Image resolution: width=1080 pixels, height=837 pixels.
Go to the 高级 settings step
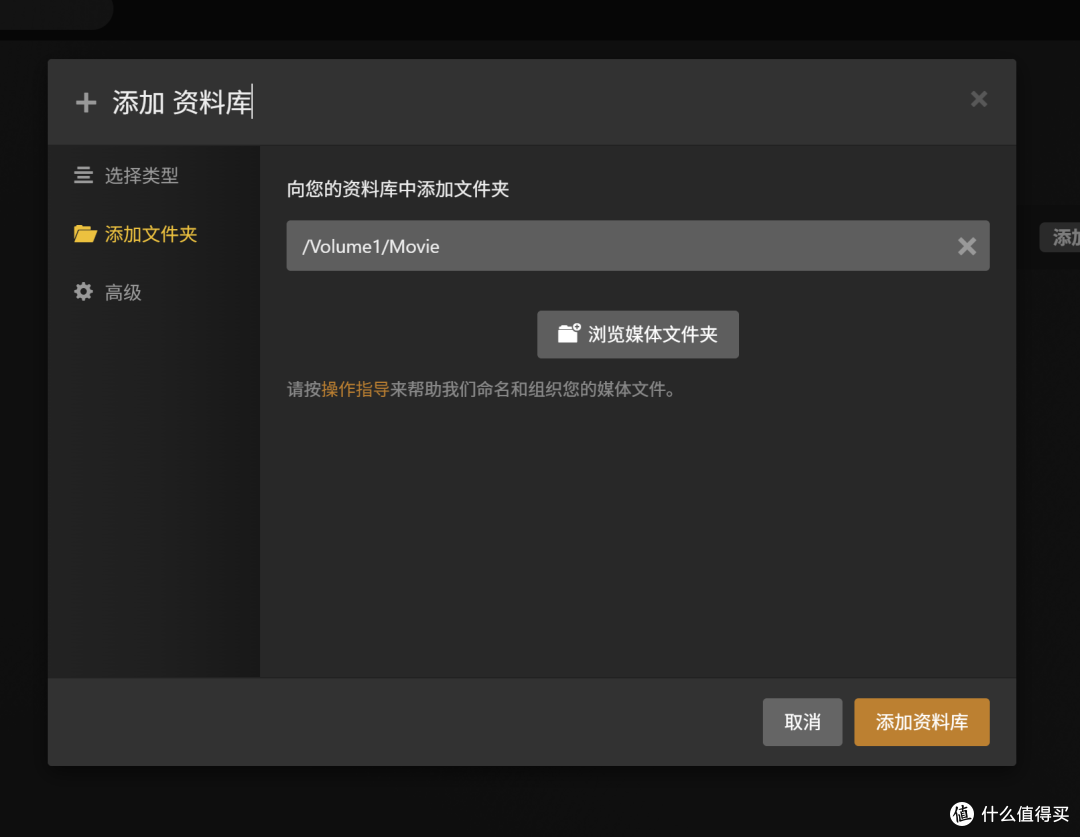[x=107, y=292]
